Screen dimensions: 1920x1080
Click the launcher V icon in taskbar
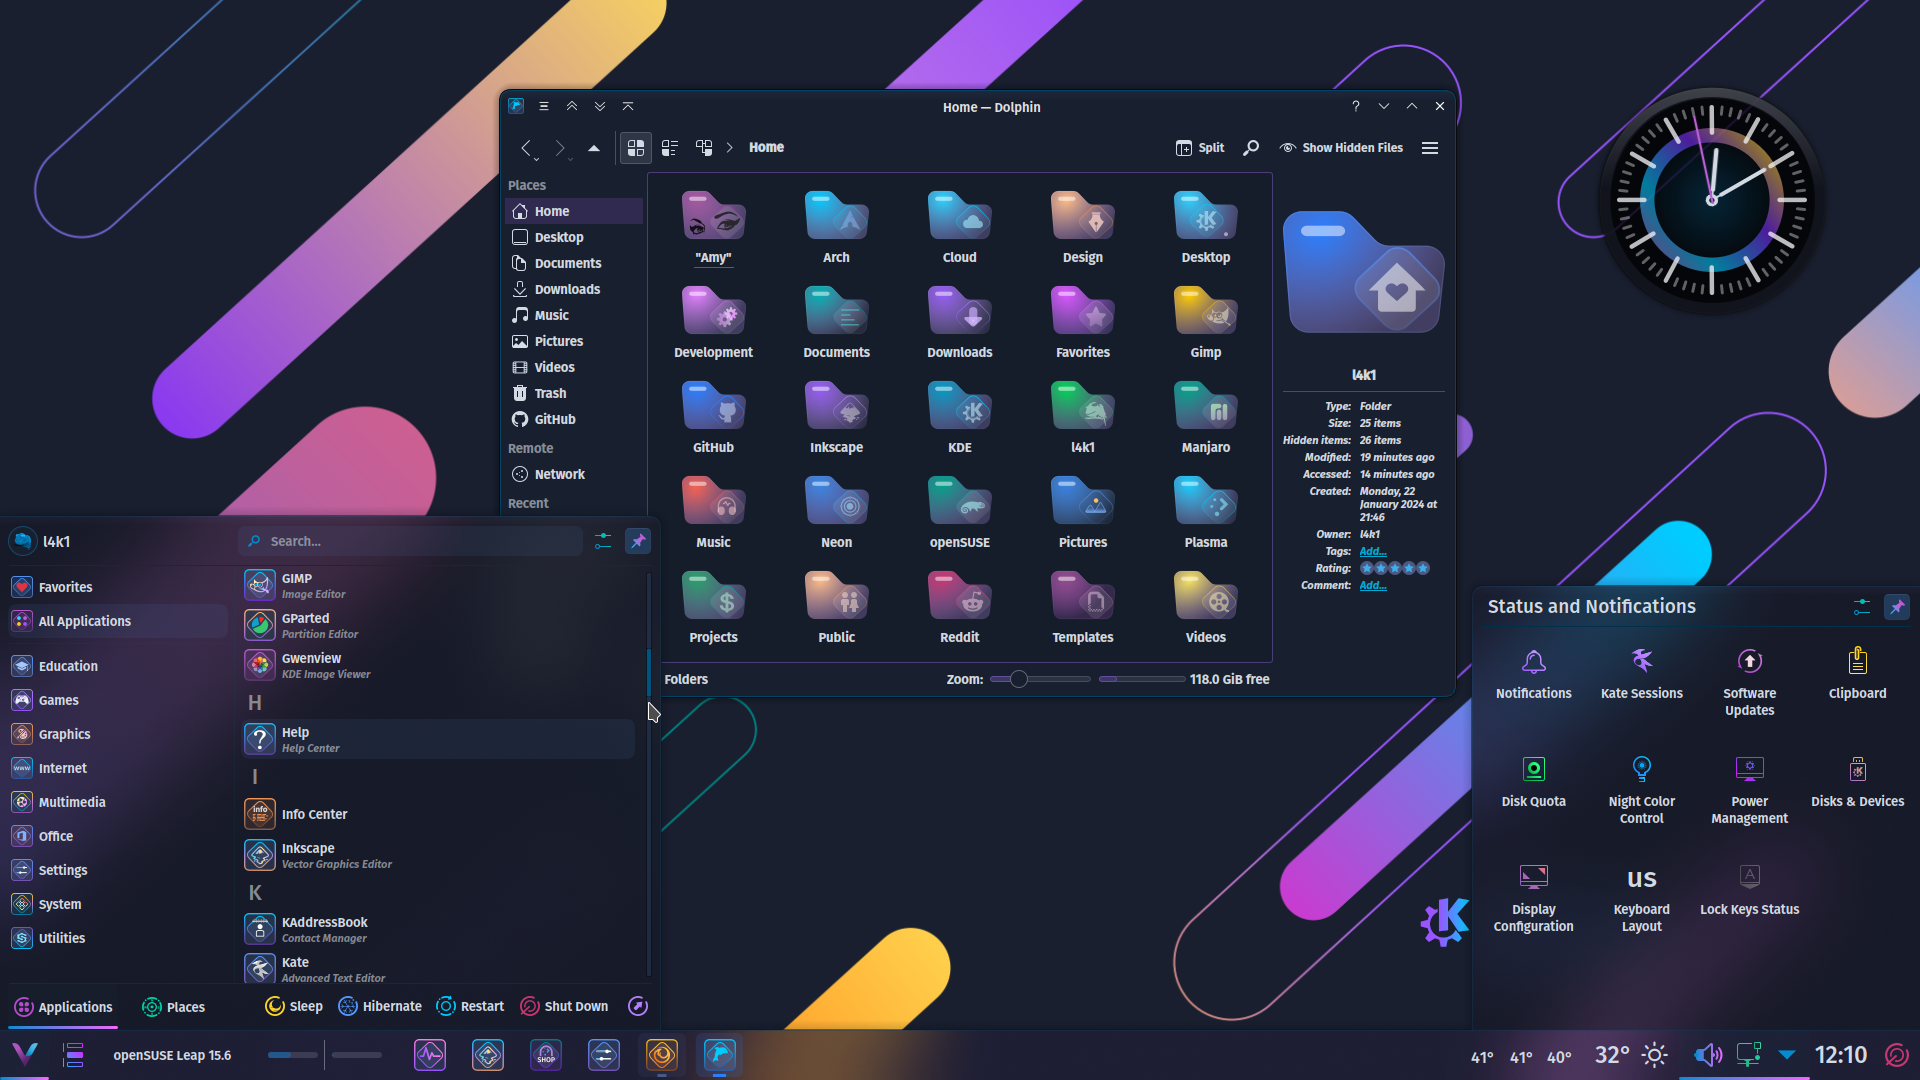(x=25, y=1054)
